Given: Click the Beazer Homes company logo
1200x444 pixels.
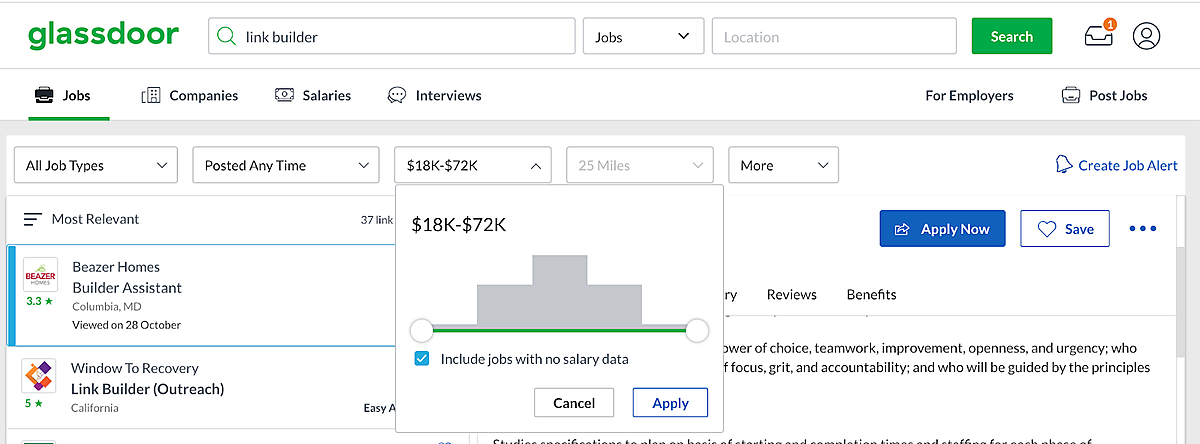Looking at the screenshot, I should 39,275.
